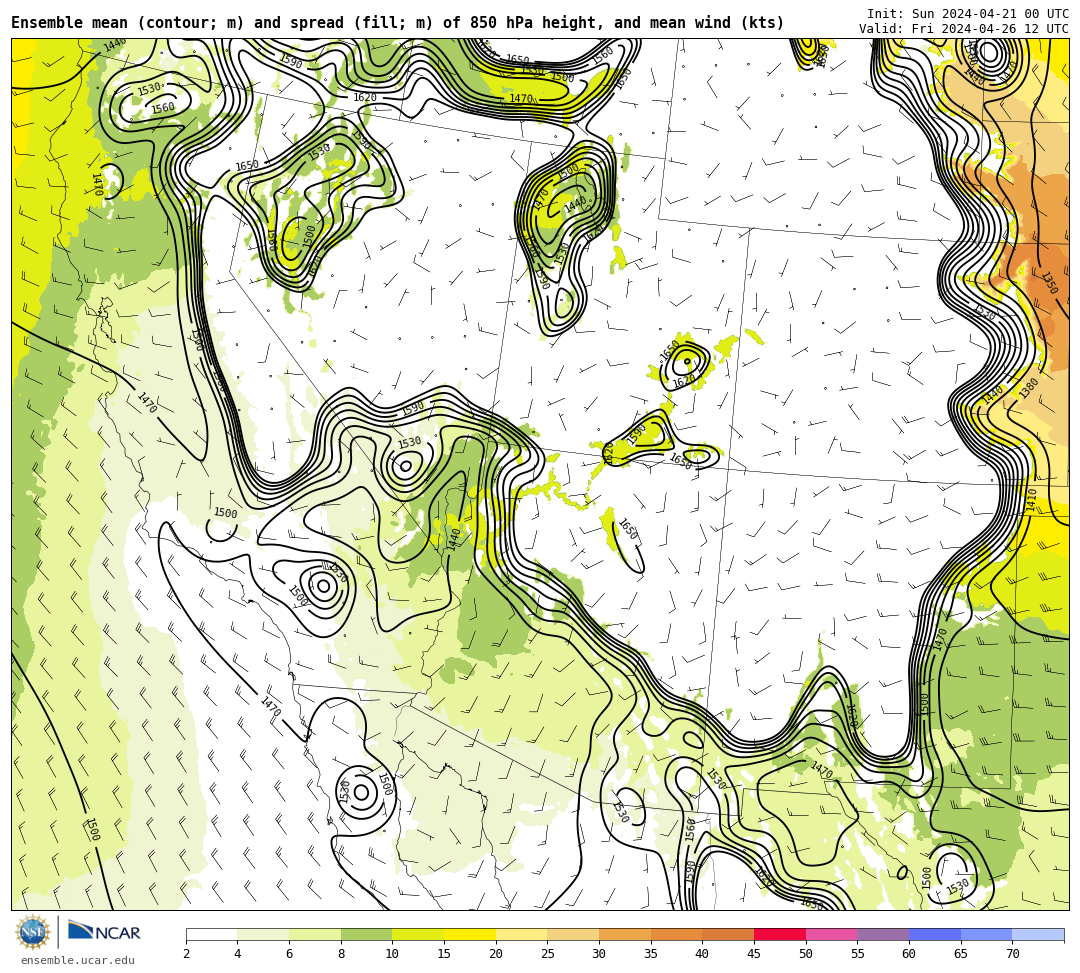Click the colorbar tick label 30
The width and height of the screenshot is (1080, 973).
tap(599, 954)
